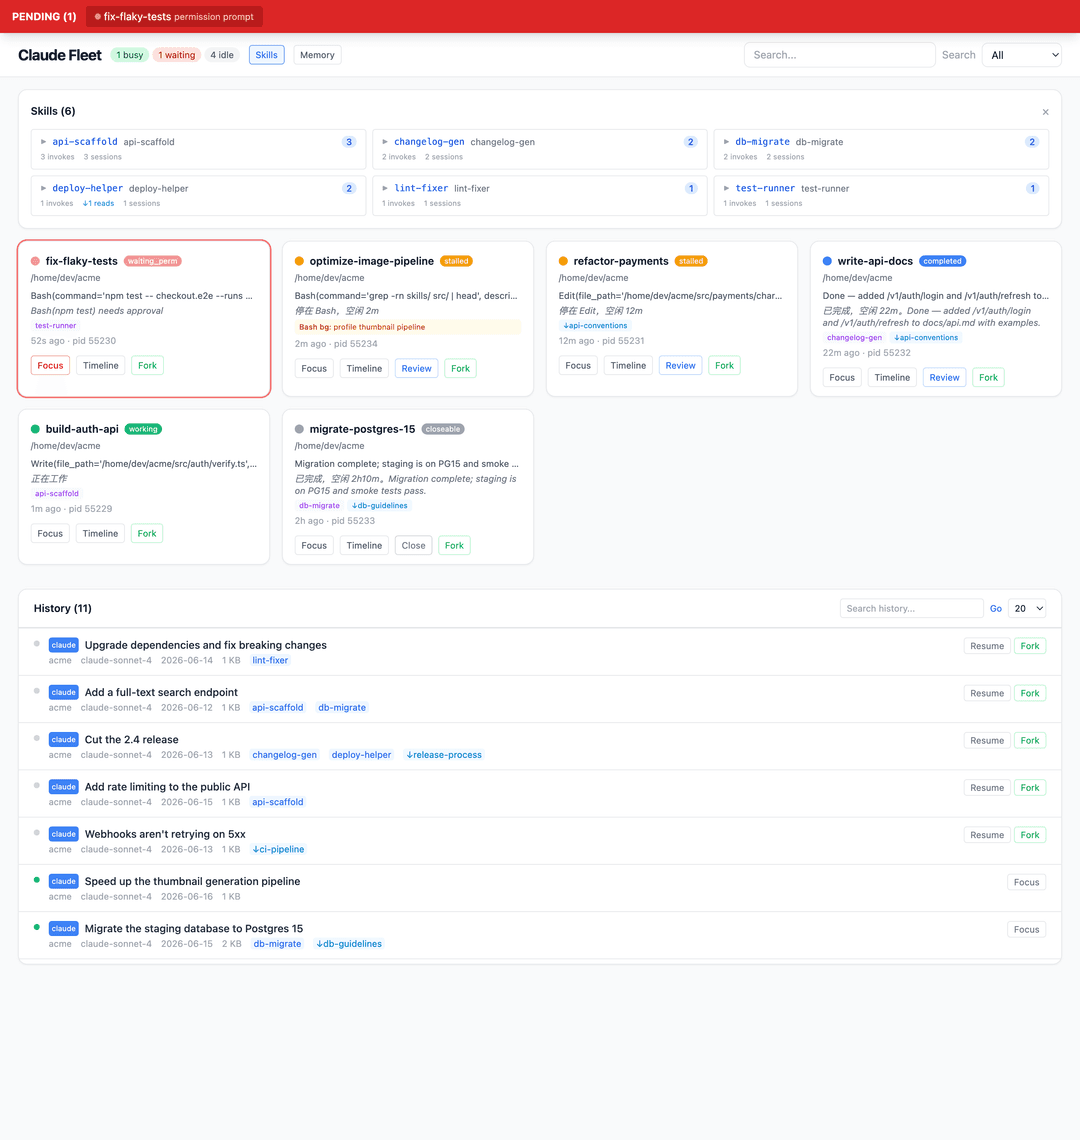Focus the Migrate staging database history row
The image size is (1080, 1140).
(x=1026, y=929)
